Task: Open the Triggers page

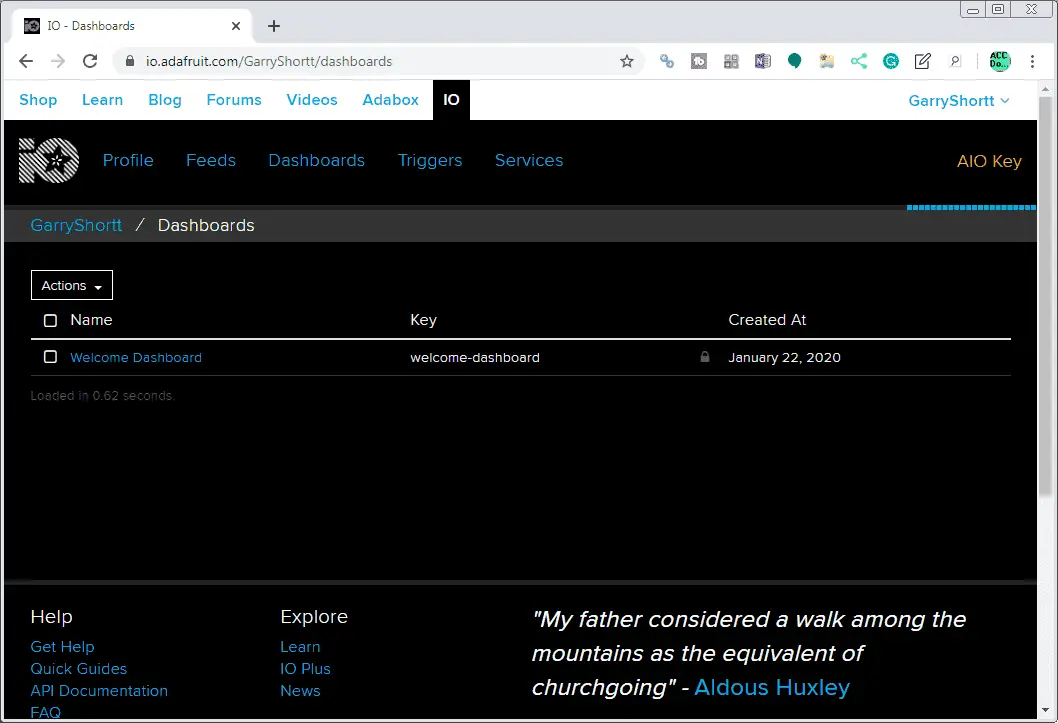Action: click(430, 161)
